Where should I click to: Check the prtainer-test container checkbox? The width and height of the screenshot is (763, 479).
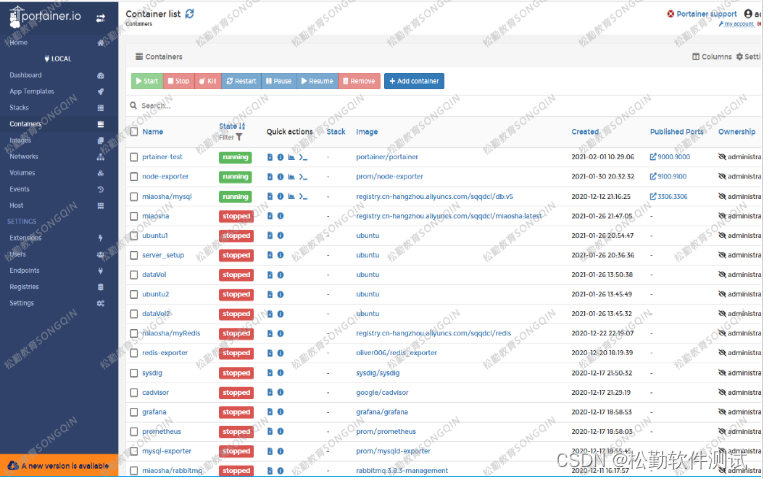tap(134, 157)
